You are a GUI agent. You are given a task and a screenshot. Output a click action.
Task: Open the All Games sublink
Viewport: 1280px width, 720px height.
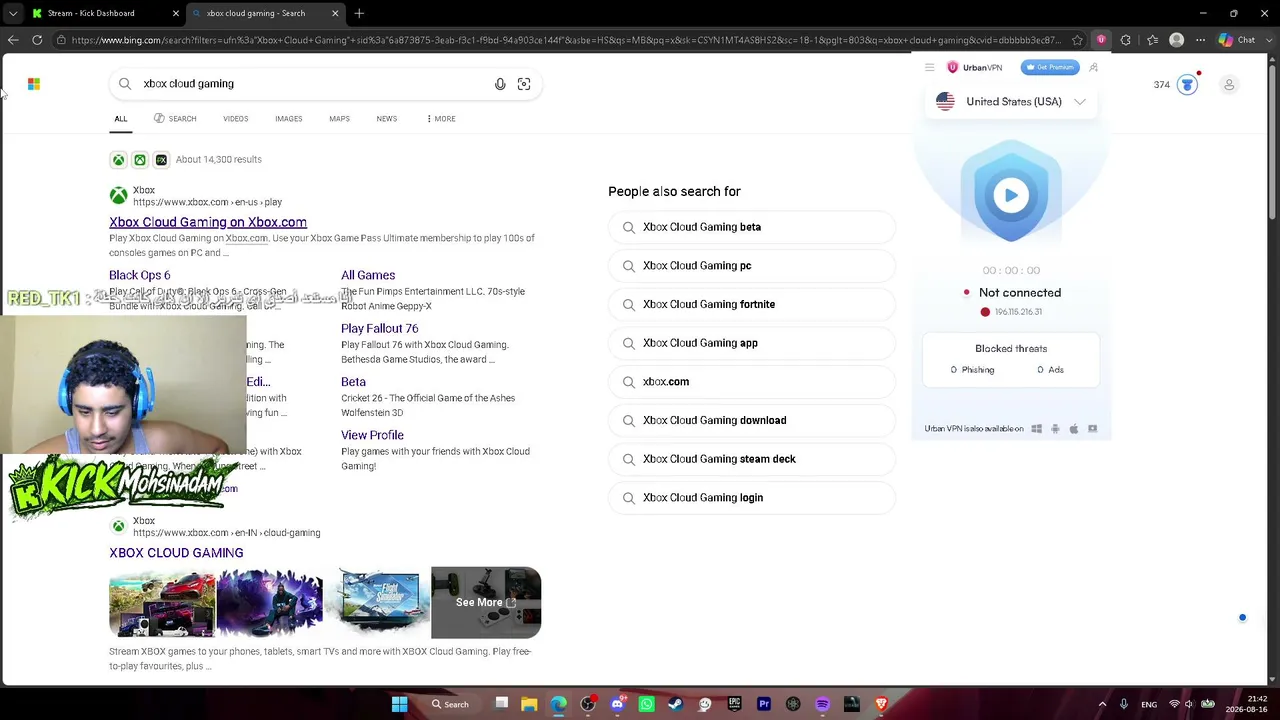pyautogui.click(x=368, y=275)
